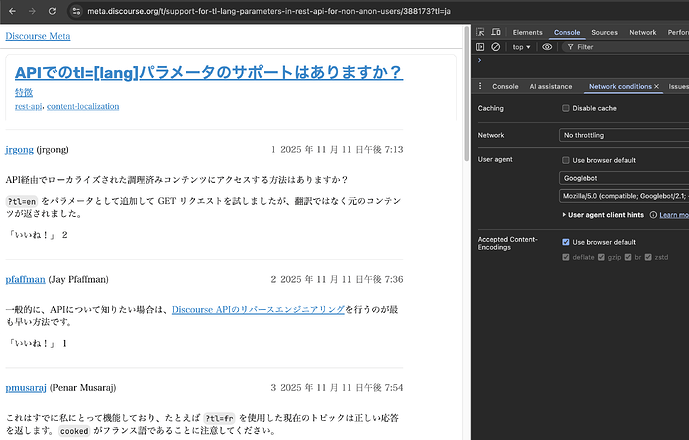Screen dimensions: 689x440
Task: Open pmusaraj's user profile link
Action: (26, 388)
